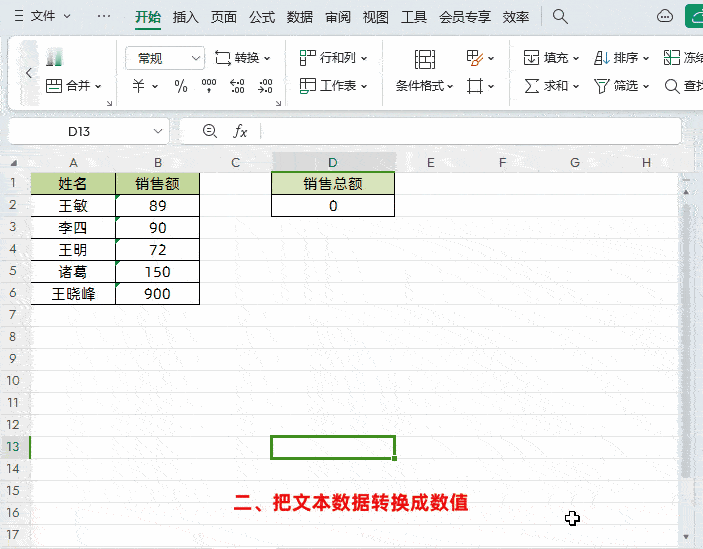Apply the currency ¥ format

coord(139,86)
